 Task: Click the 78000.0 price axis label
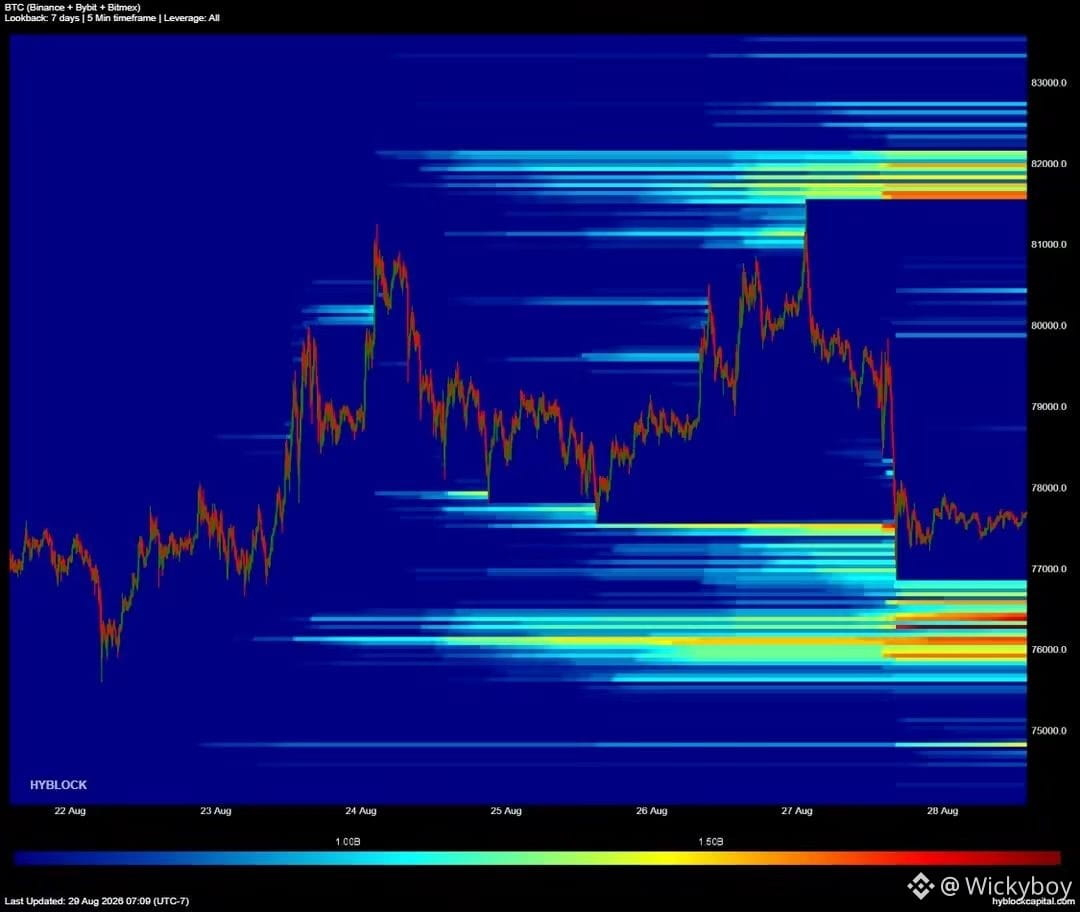coord(1048,488)
